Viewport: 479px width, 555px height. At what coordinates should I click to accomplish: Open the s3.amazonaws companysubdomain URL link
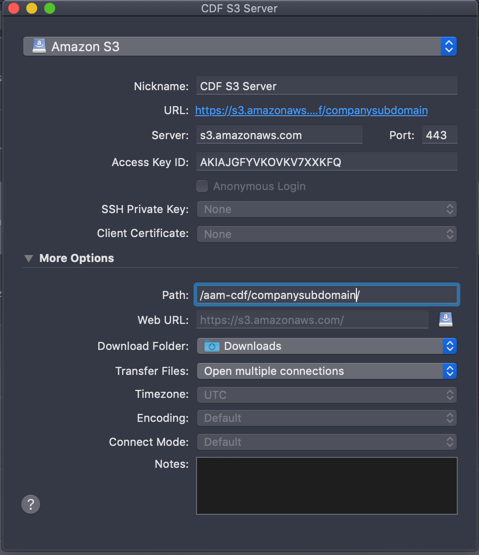pyautogui.click(x=311, y=110)
